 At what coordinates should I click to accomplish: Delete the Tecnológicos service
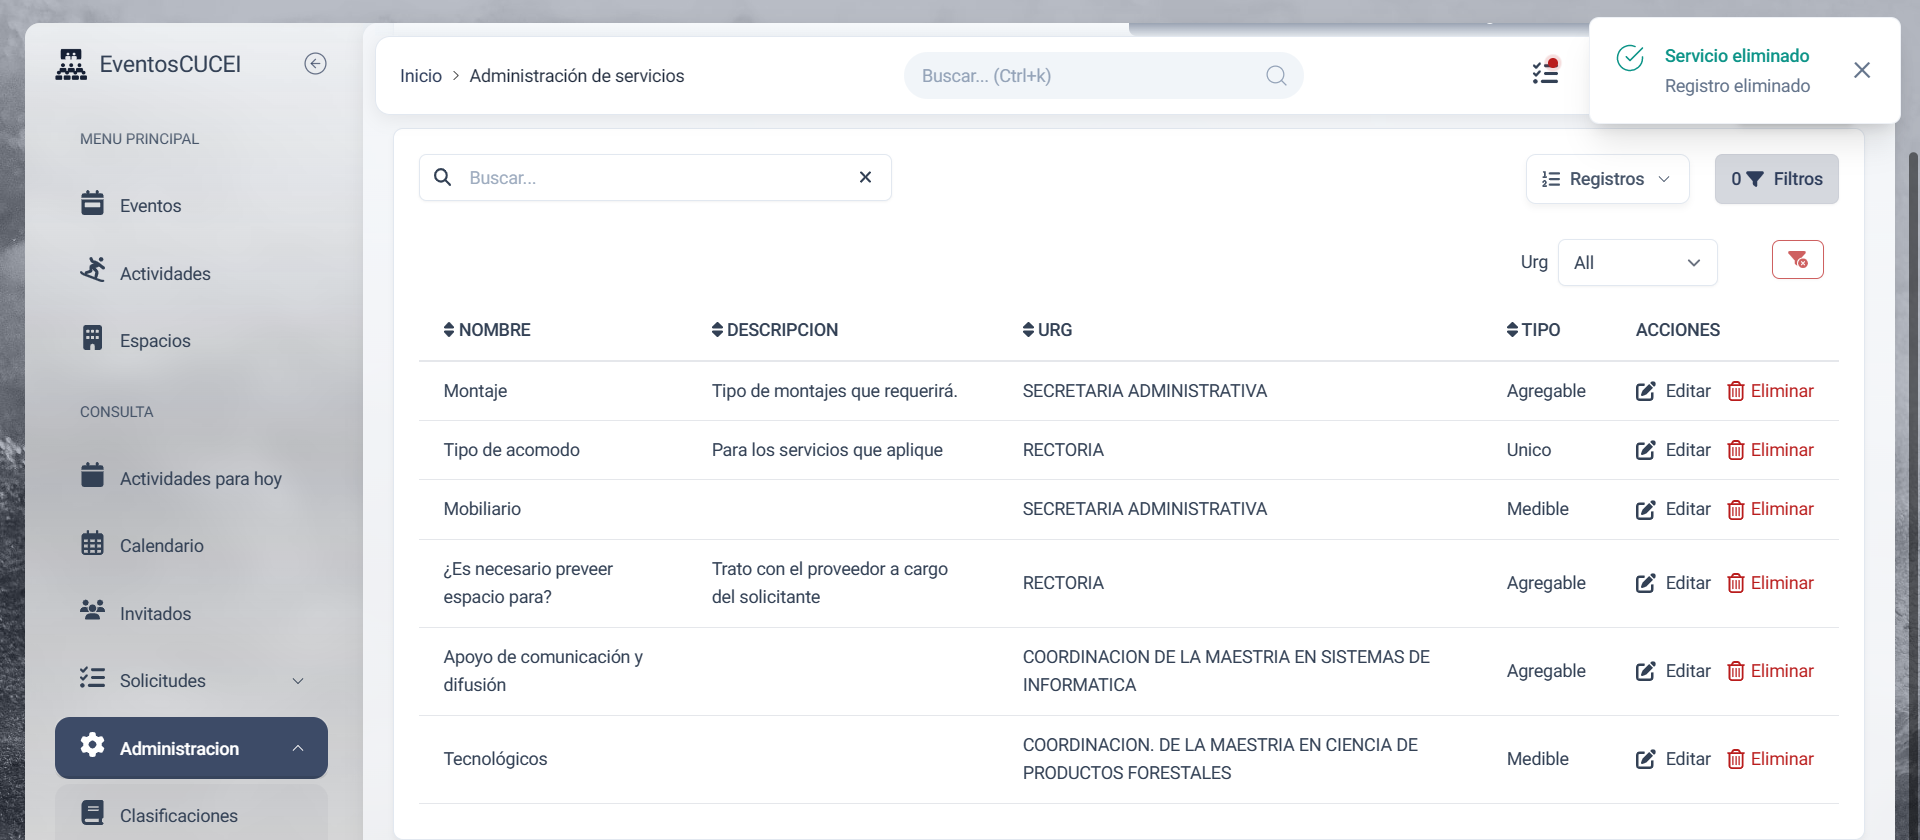pyautogui.click(x=1771, y=759)
